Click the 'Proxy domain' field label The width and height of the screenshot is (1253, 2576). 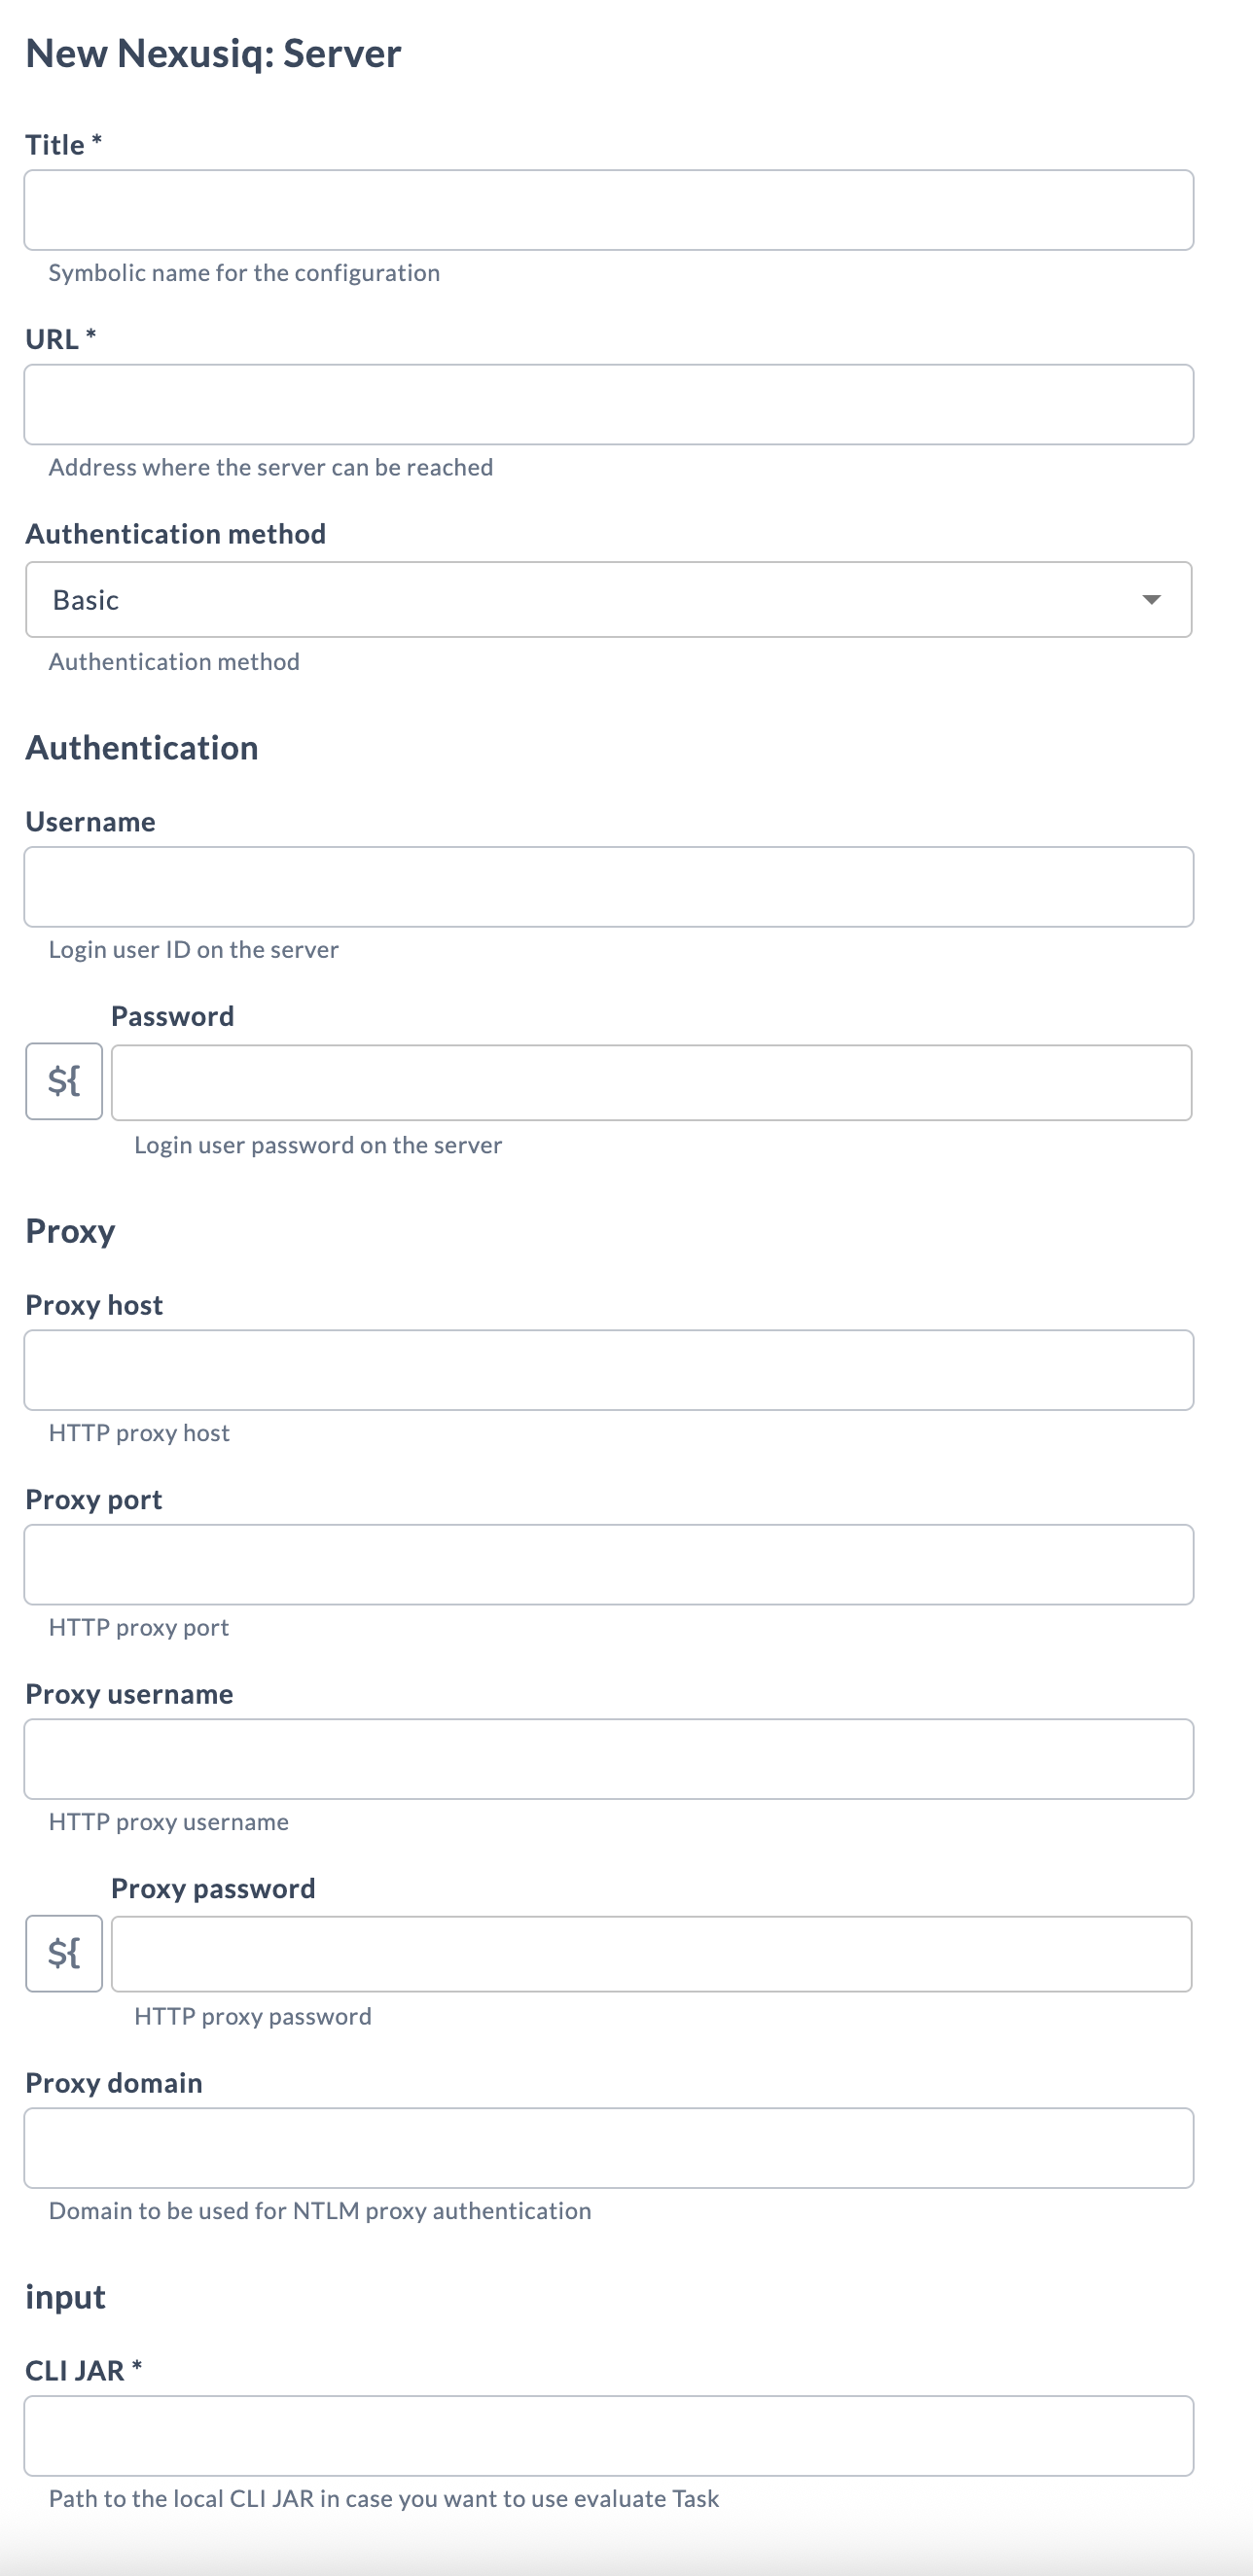[x=114, y=2083]
